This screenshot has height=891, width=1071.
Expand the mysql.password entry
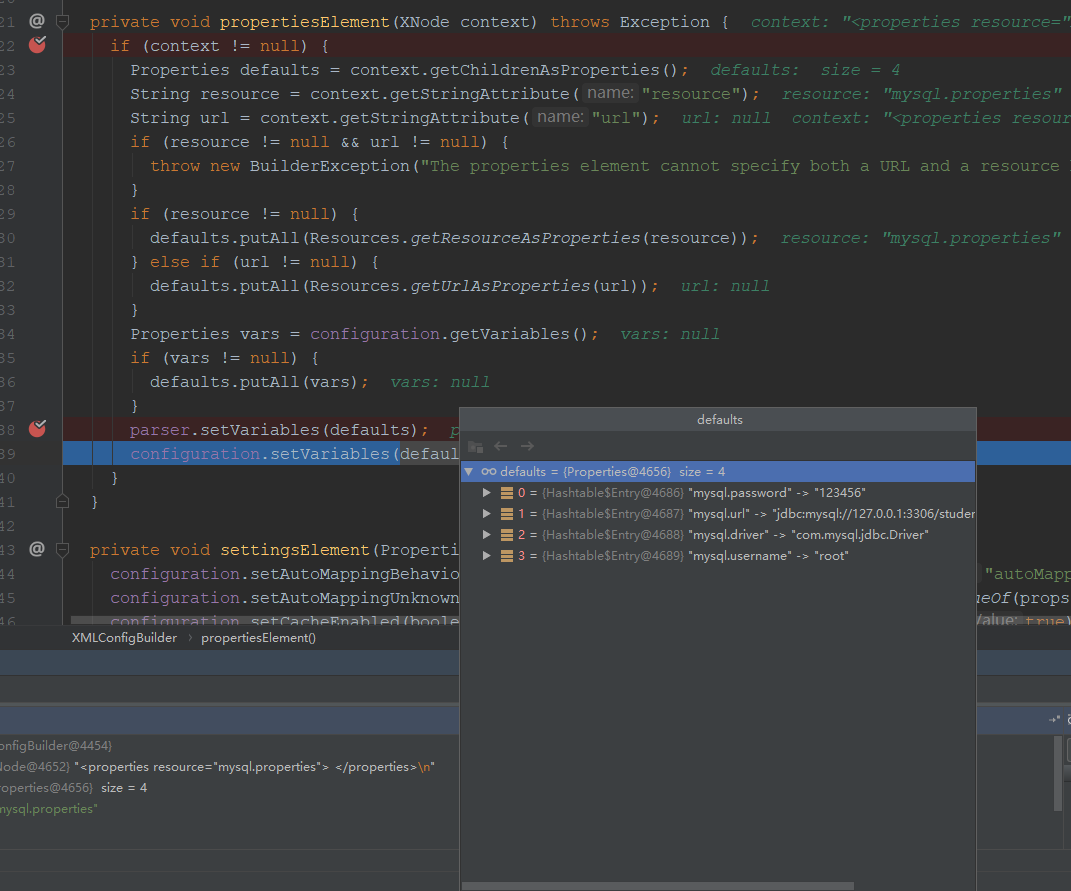(486, 493)
